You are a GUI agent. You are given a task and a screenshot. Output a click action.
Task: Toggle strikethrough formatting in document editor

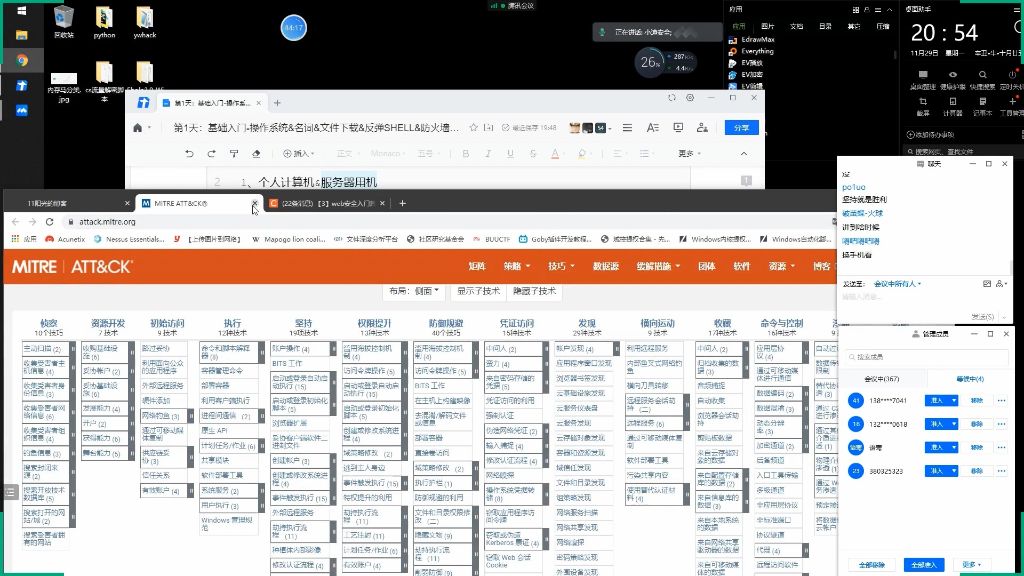pos(533,153)
